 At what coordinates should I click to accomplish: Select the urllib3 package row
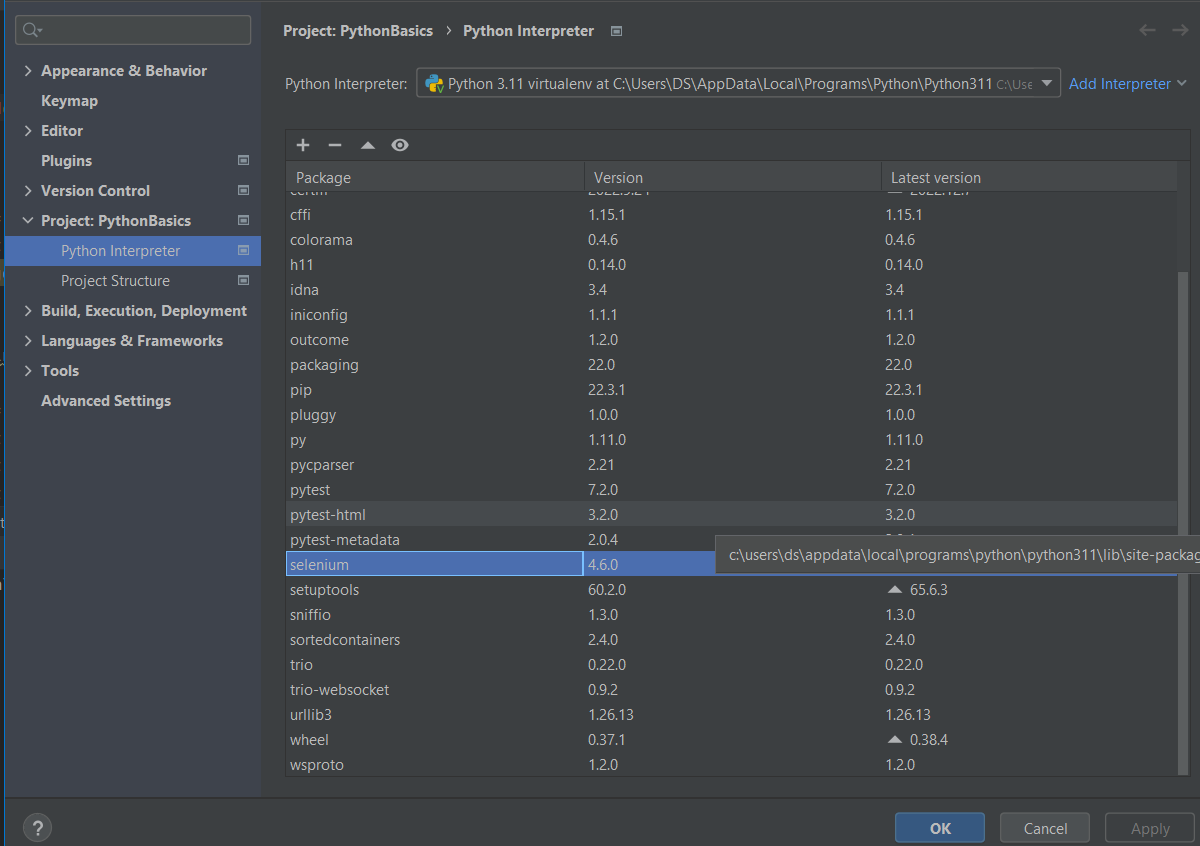[730, 715]
